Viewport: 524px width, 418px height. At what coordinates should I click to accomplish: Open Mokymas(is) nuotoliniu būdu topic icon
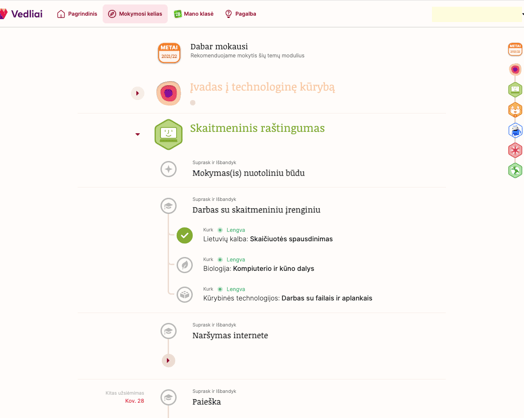168,169
